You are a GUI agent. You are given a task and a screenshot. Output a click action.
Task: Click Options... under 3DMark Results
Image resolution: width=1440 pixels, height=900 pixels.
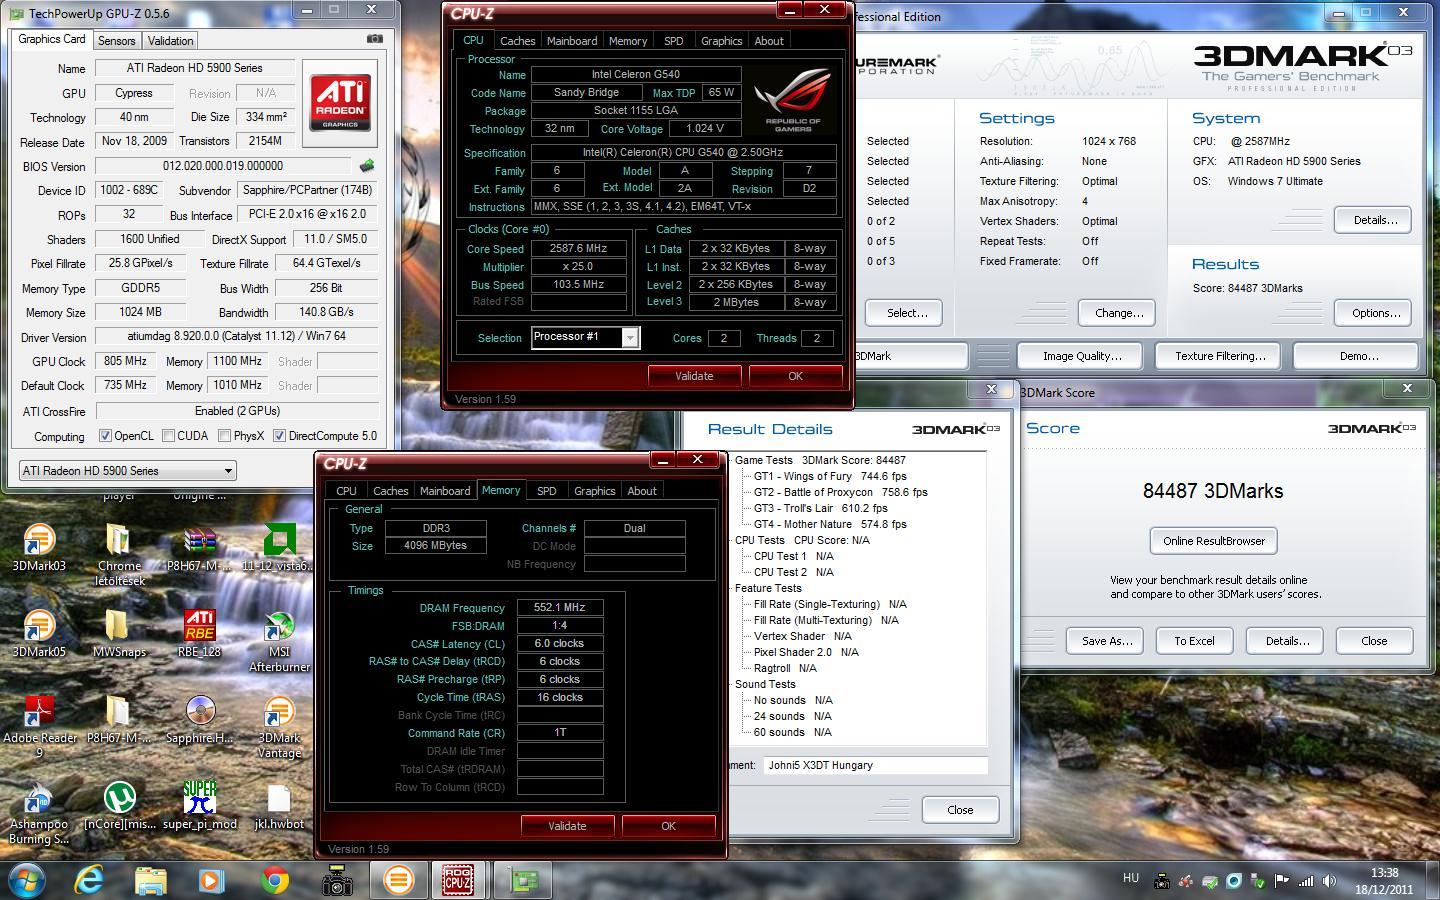(1375, 313)
